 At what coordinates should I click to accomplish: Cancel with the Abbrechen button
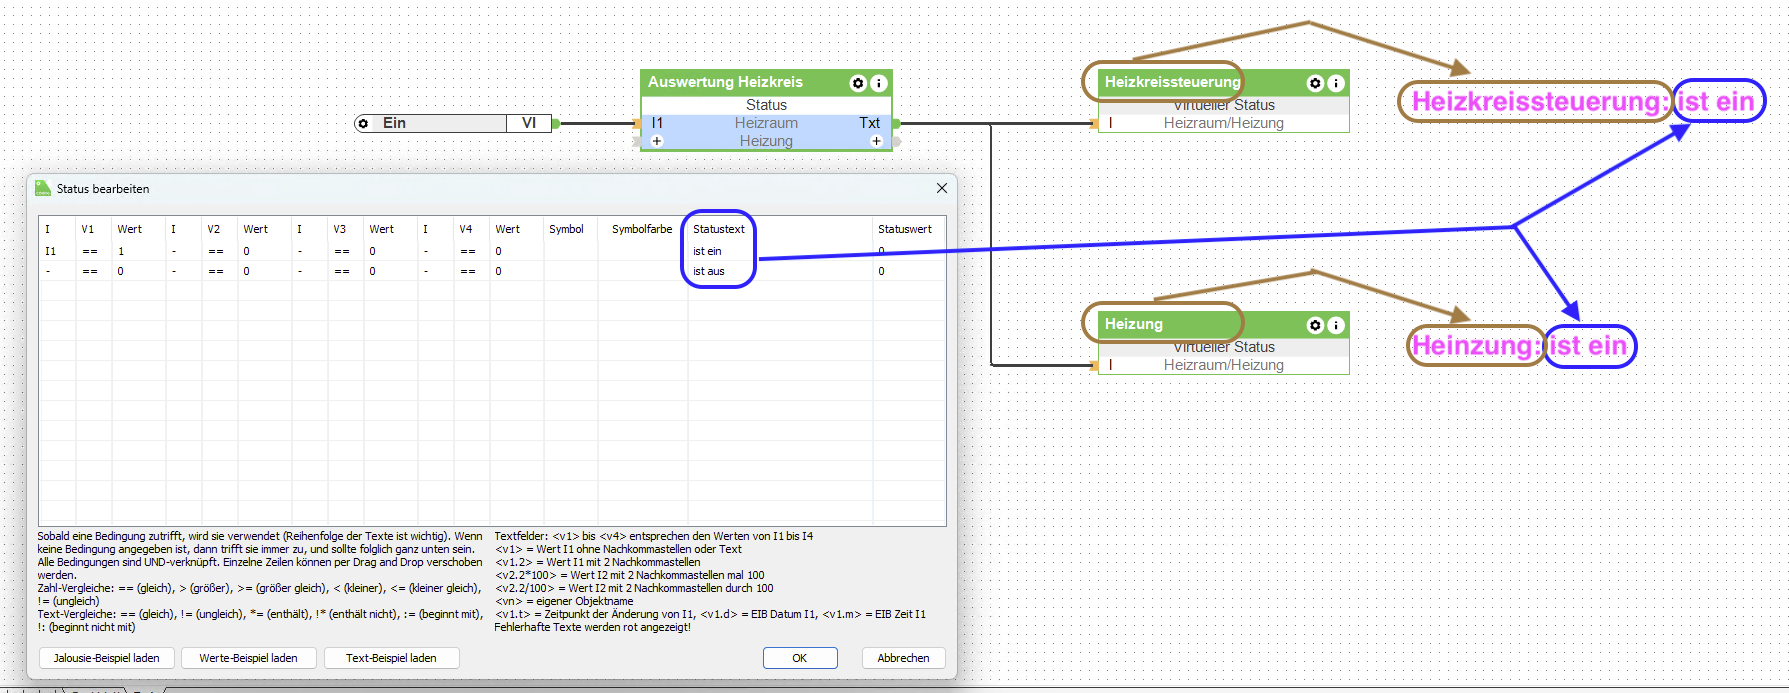pos(903,658)
